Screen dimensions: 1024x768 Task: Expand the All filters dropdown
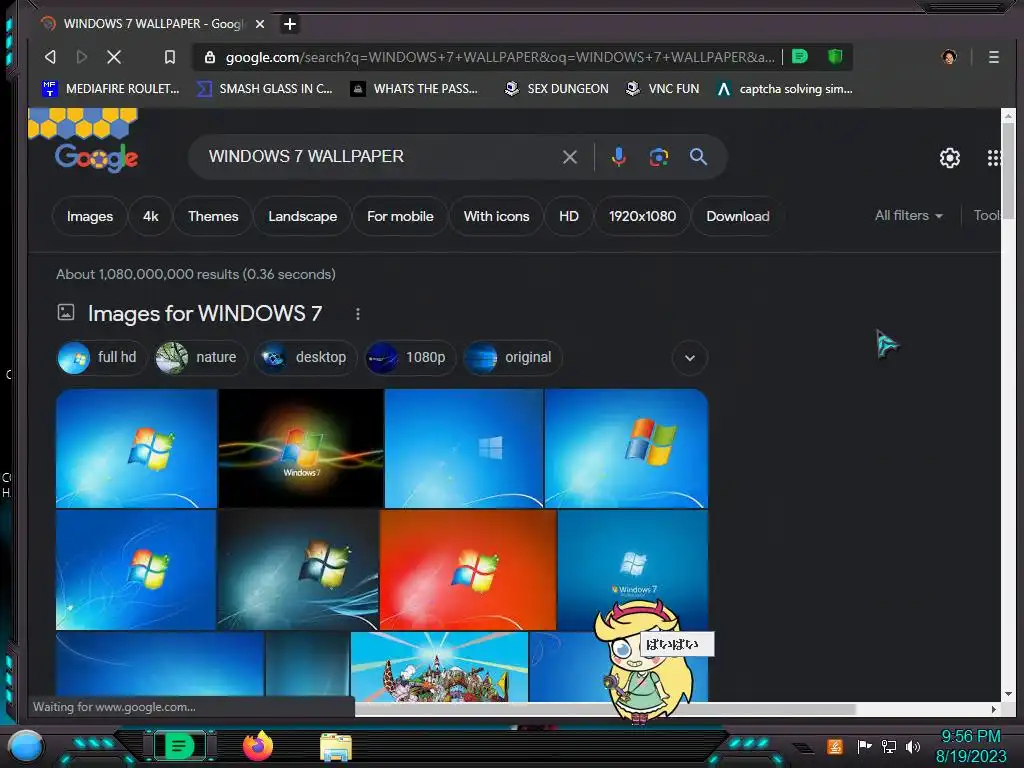pos(908,216)
